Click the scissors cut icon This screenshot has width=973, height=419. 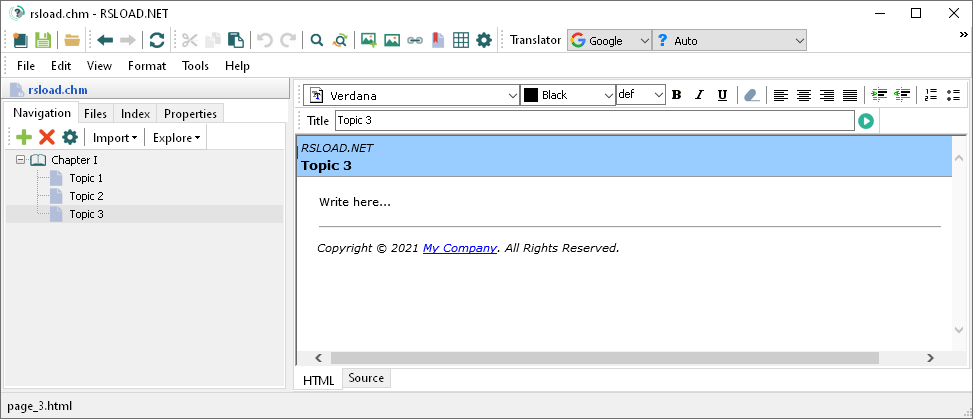[x=189, y=40]
